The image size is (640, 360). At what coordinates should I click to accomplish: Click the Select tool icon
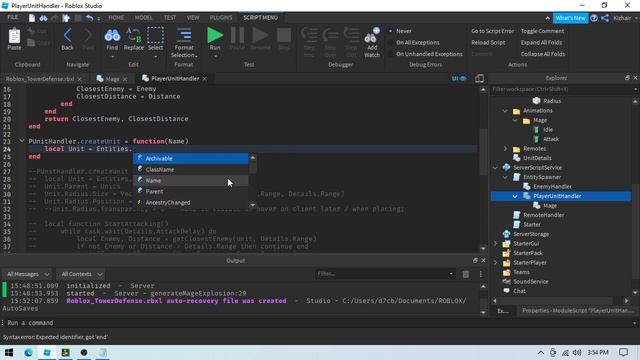point(155,36)
